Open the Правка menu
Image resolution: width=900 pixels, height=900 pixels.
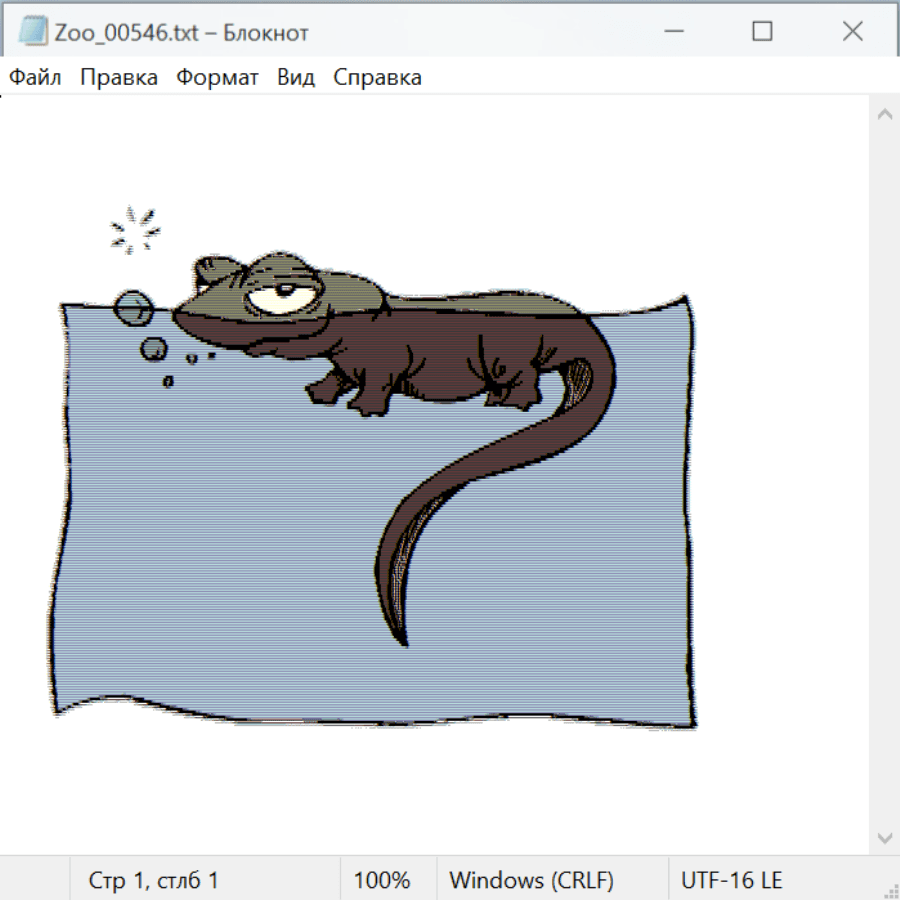[118, 78]
